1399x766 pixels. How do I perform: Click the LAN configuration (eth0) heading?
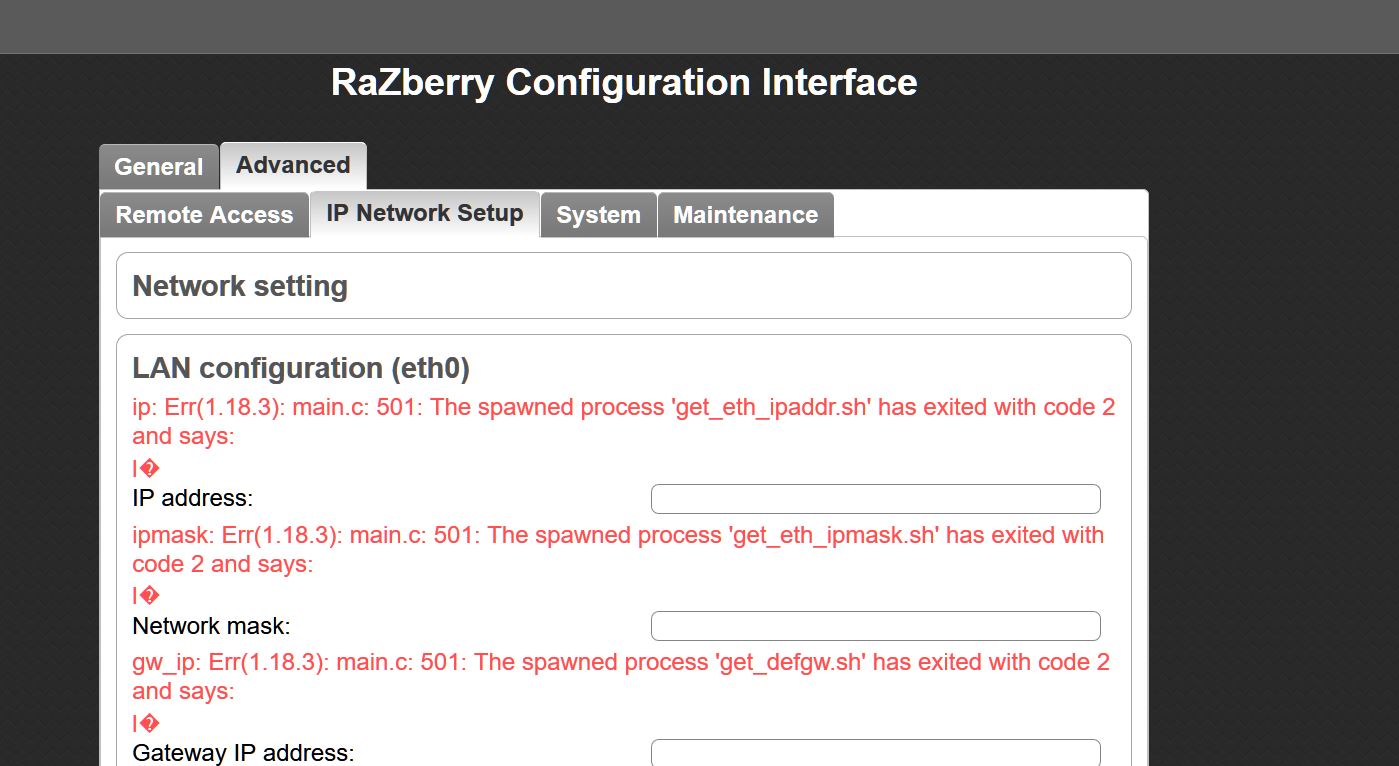tap(301, 368)
